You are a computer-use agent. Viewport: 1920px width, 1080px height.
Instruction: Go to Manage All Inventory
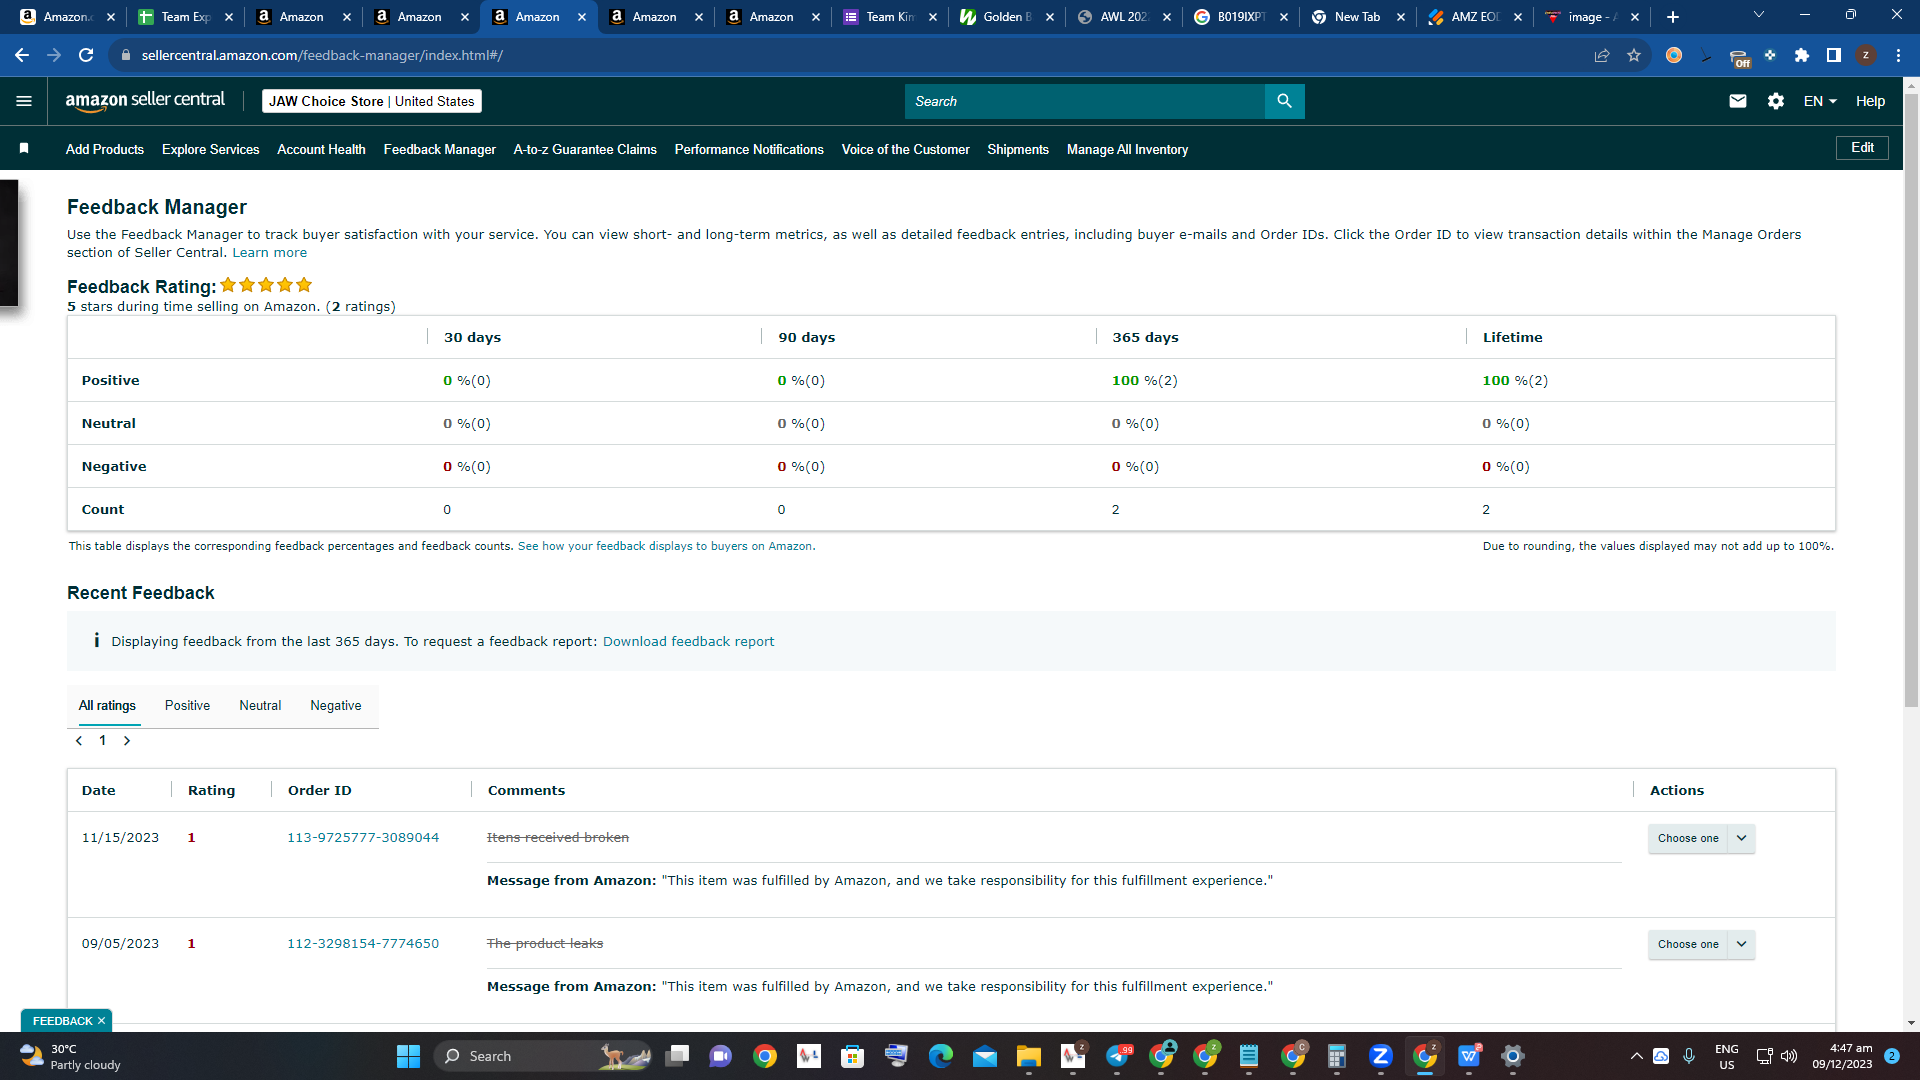coord(1127,149)
